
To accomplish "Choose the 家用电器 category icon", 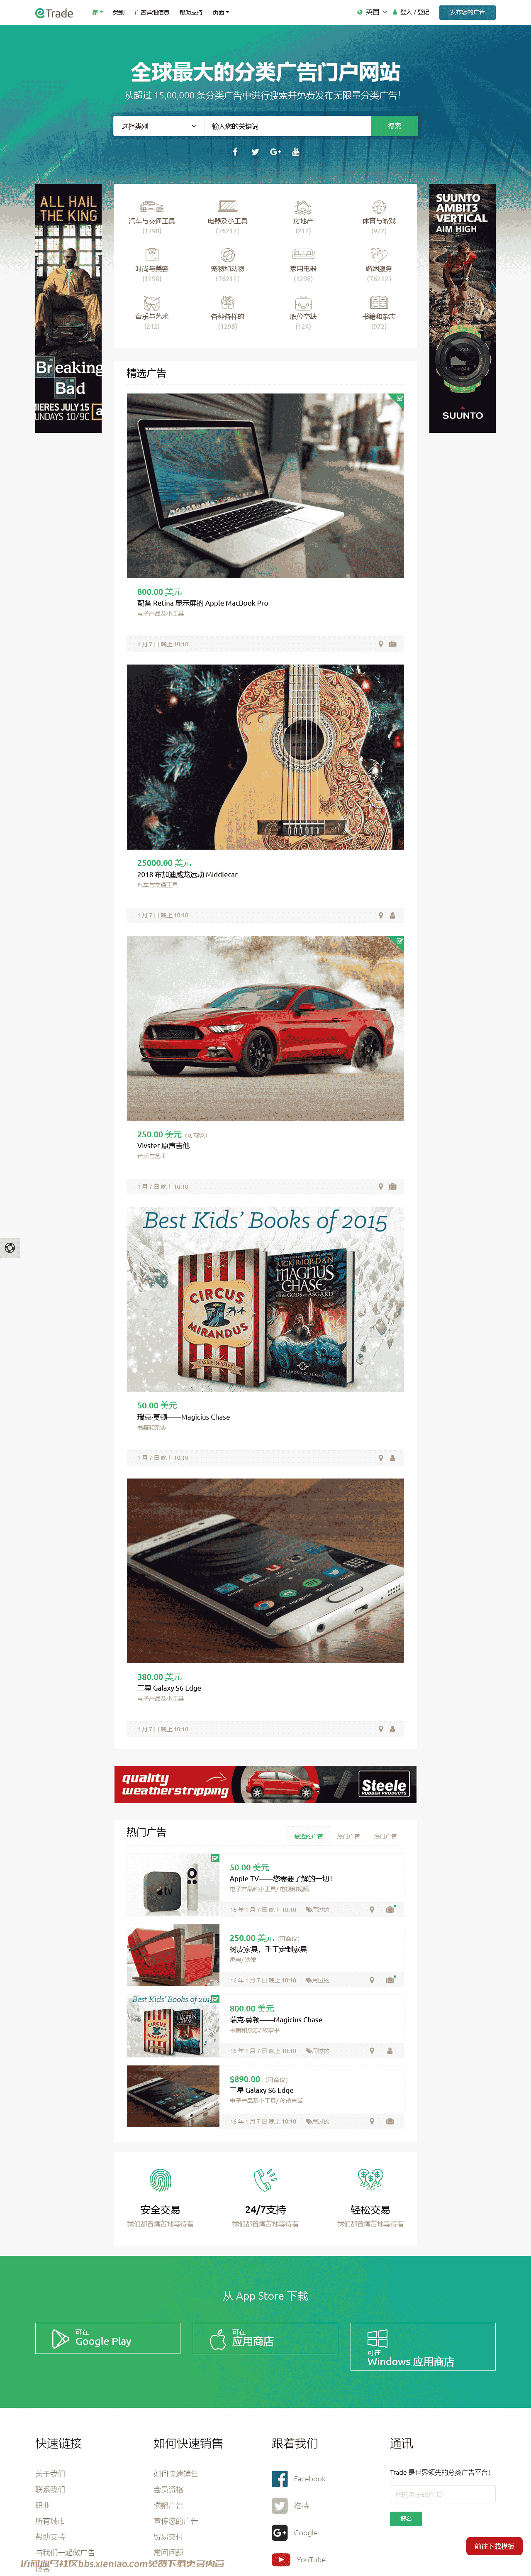I will tap(303, 255).
